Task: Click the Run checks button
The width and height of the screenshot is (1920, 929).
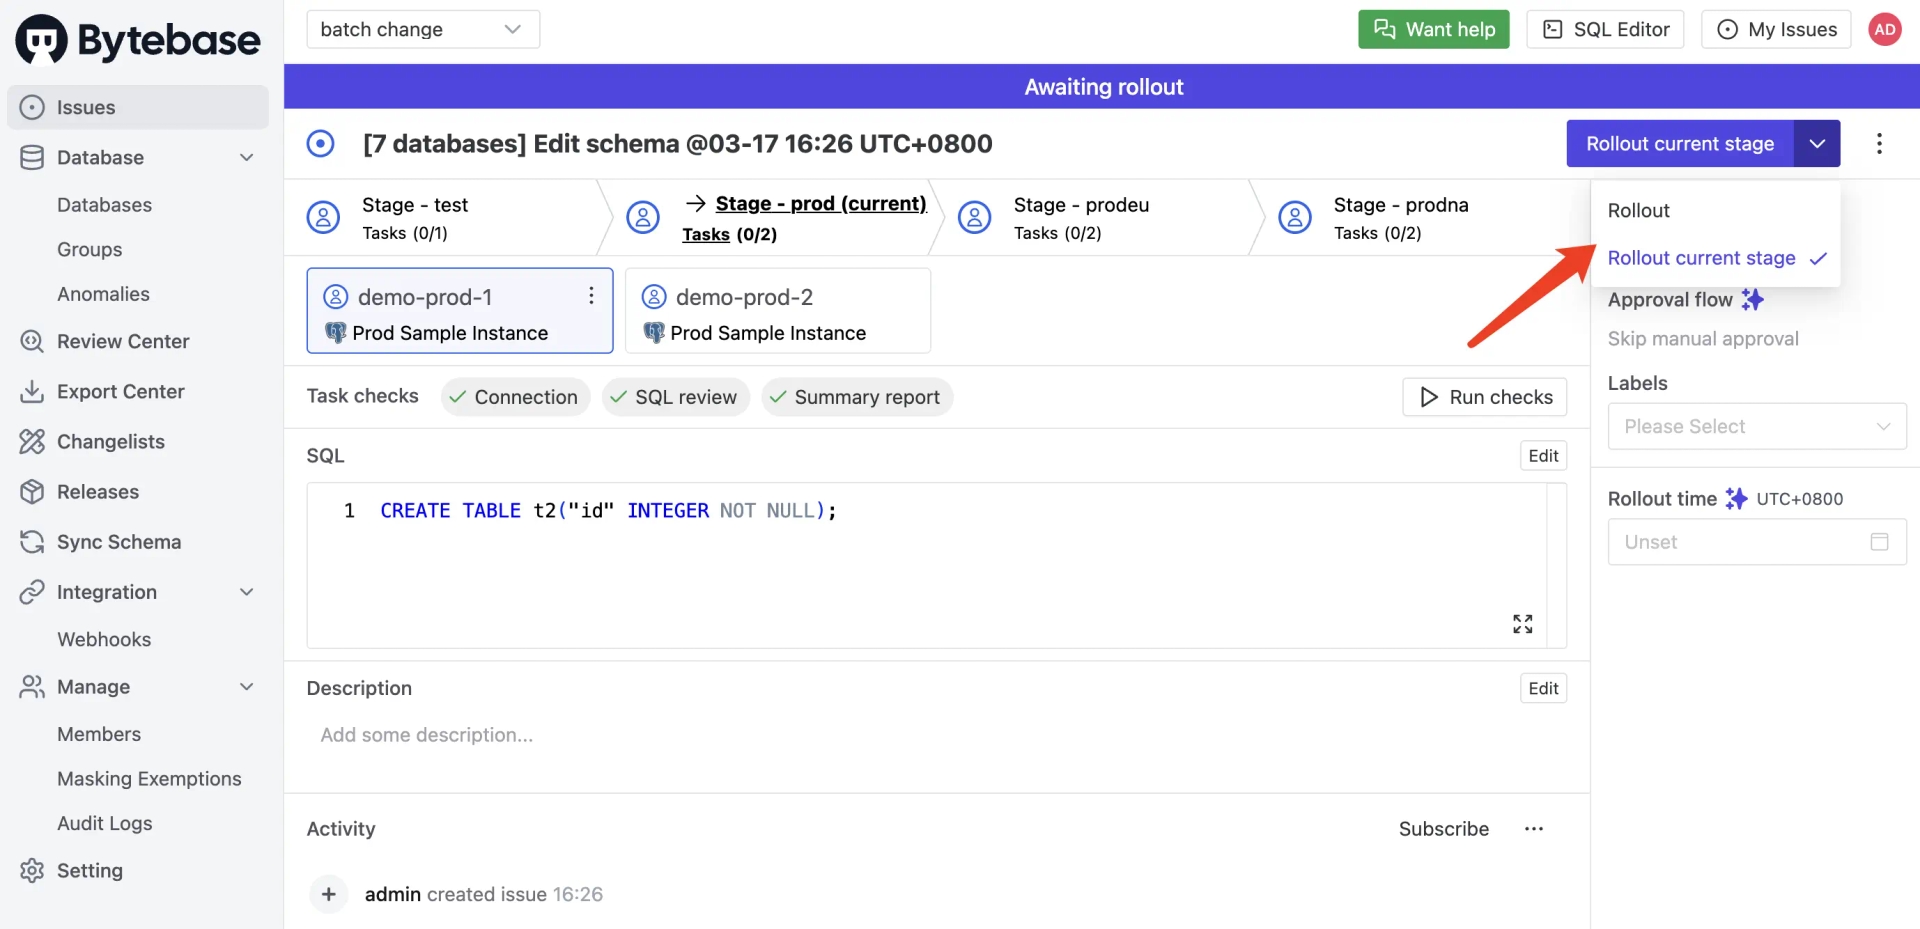Action: 1485,397
